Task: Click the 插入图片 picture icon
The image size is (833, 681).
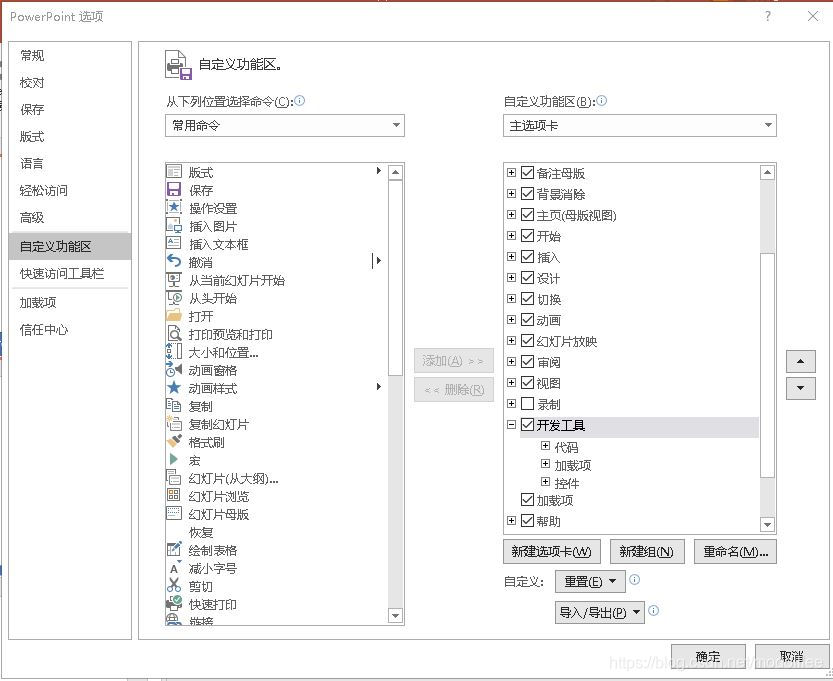Action: coord(174,226)
